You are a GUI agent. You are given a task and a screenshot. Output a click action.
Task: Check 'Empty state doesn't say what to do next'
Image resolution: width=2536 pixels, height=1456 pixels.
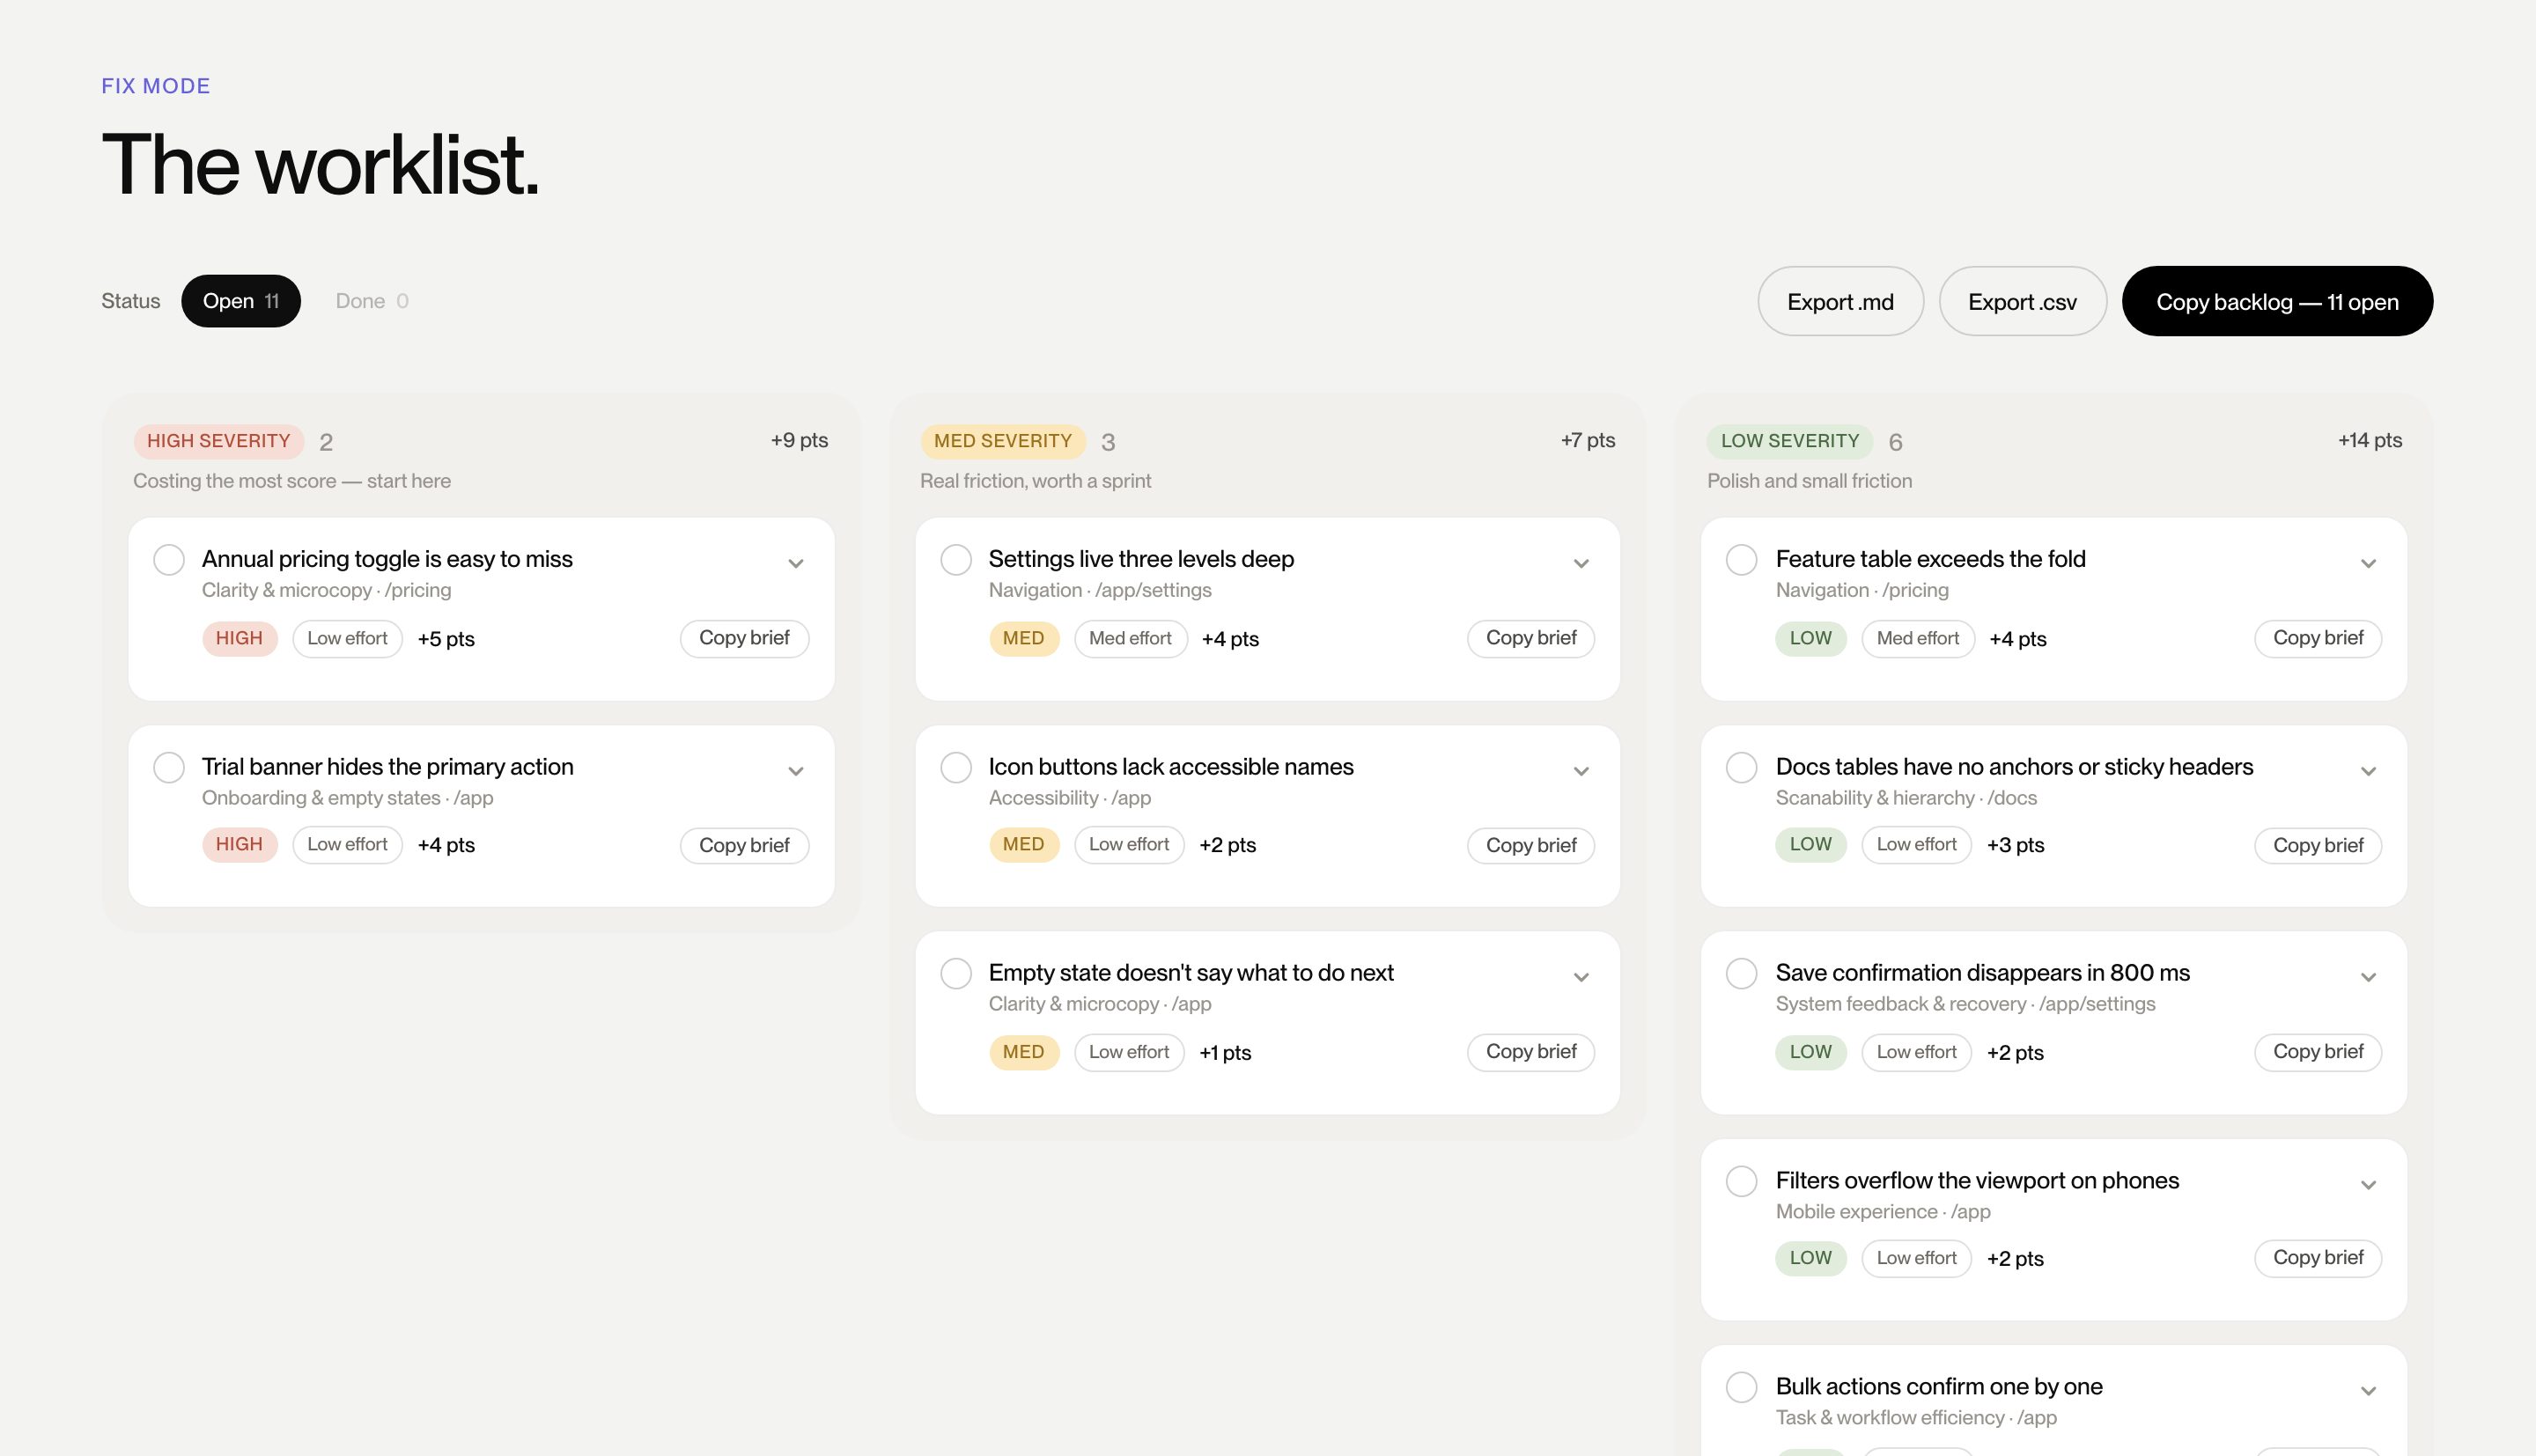[956, 974]
